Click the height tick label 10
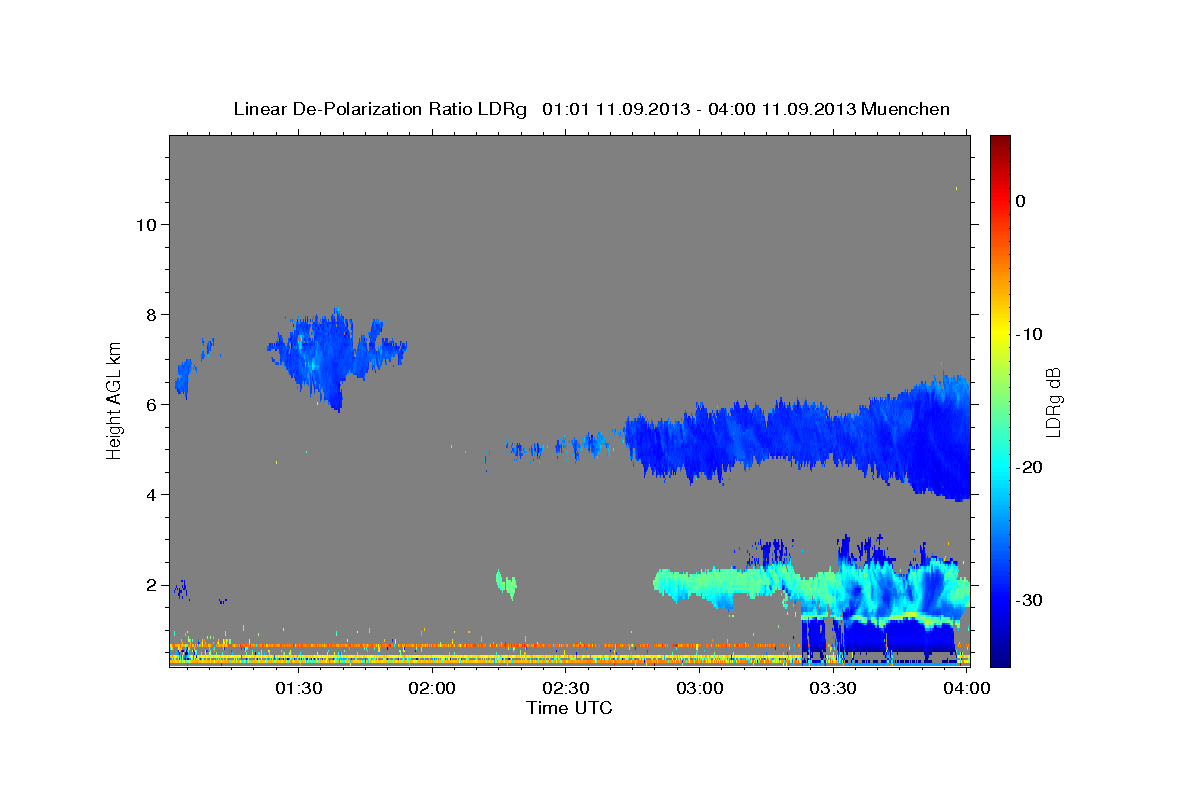1200x800 pixels. [147, 225]
